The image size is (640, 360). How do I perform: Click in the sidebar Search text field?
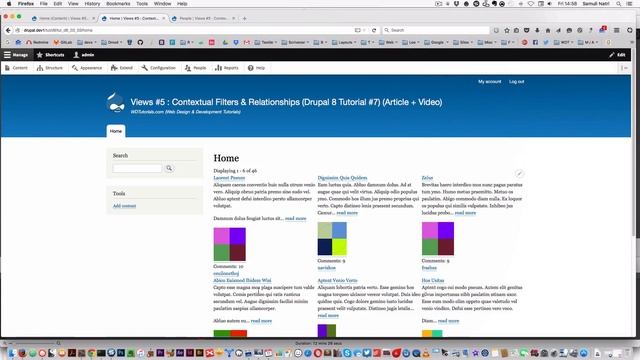tap(137, 168)
